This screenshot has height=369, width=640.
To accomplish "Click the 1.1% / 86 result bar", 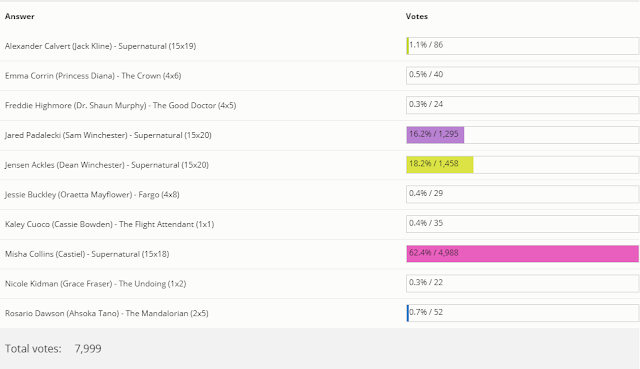I will 522,46.
